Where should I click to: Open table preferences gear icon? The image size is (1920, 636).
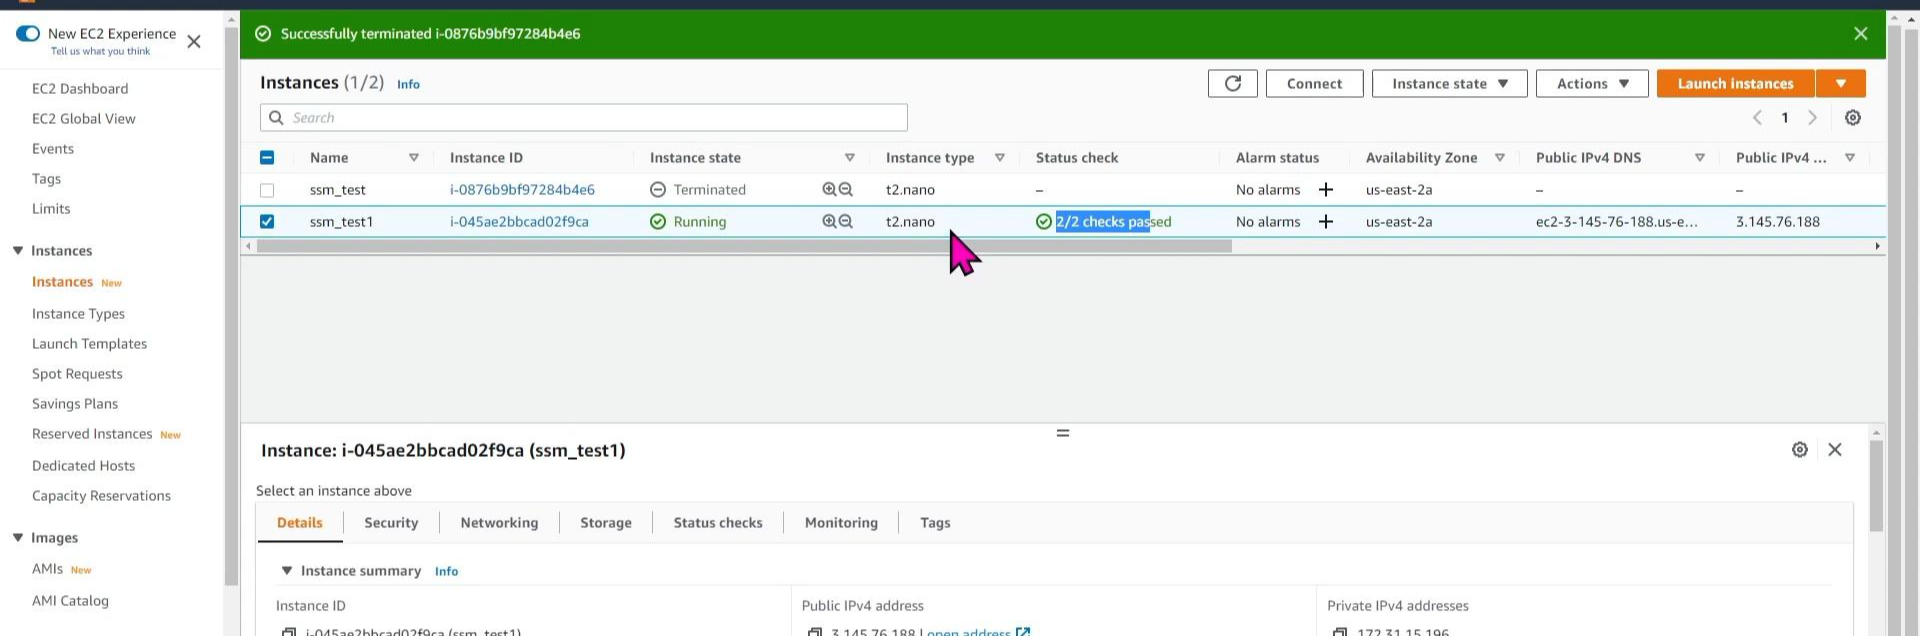tap(1852, 118)
